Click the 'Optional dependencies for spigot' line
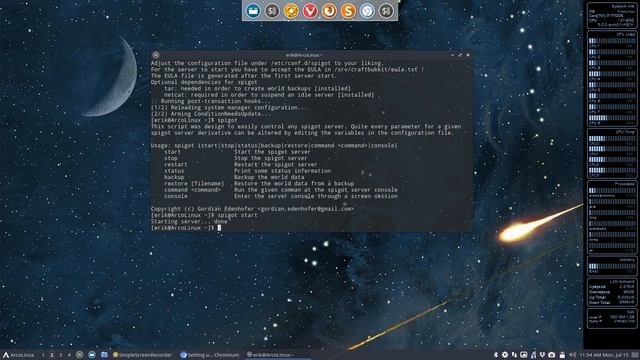This screenshot has height=360, width=640. 204,82
